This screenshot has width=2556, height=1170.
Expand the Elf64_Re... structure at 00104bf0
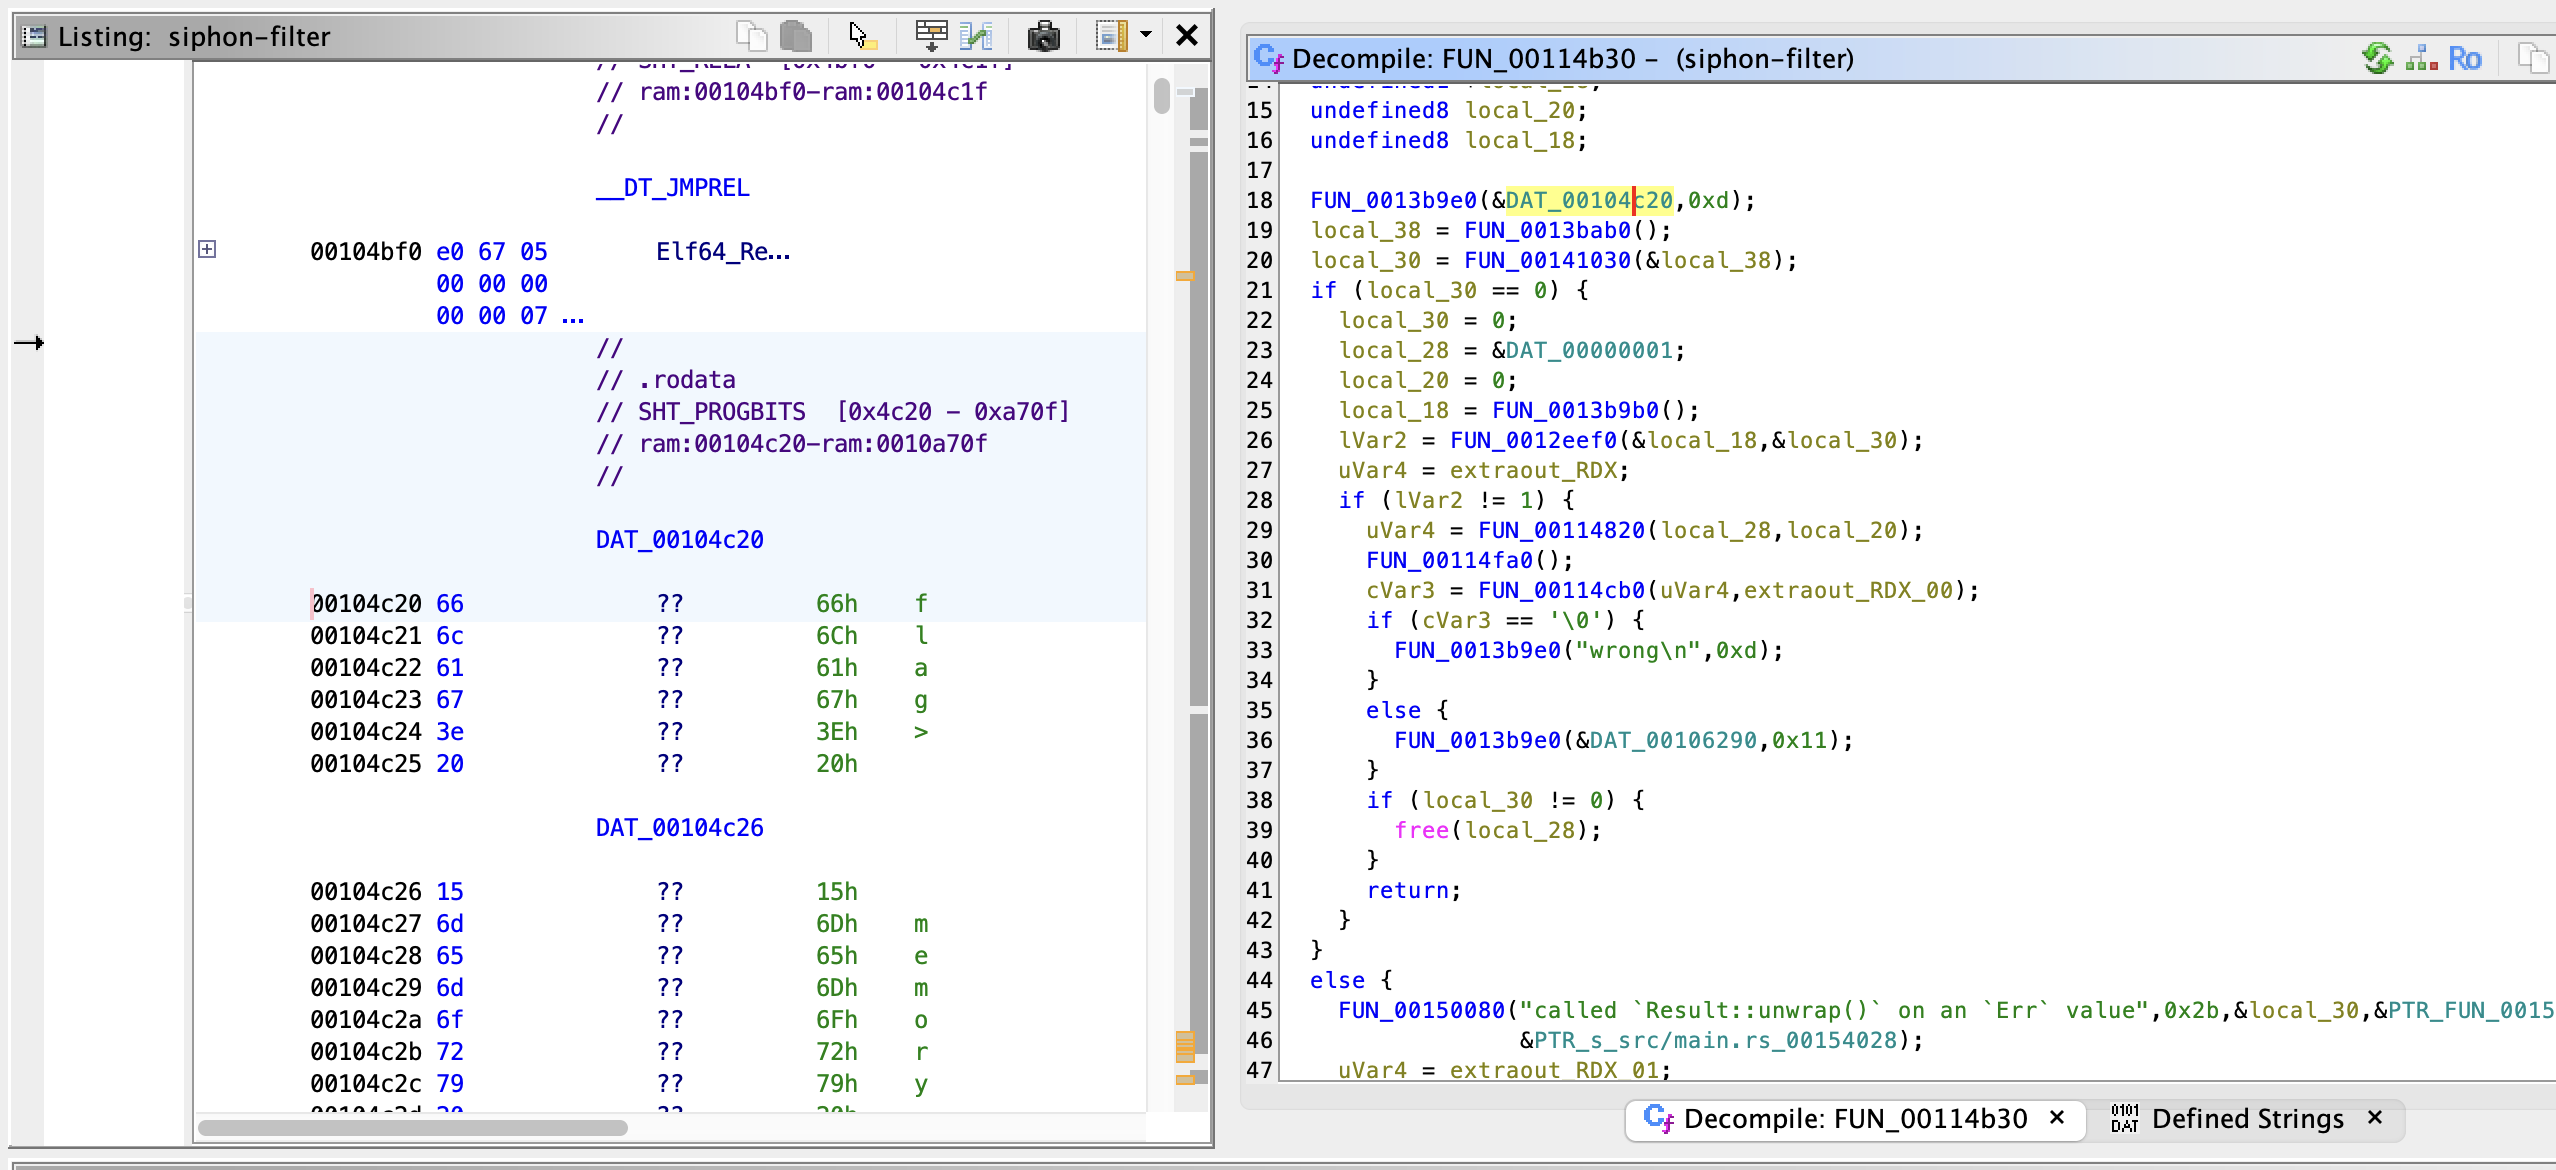(207, 249)
